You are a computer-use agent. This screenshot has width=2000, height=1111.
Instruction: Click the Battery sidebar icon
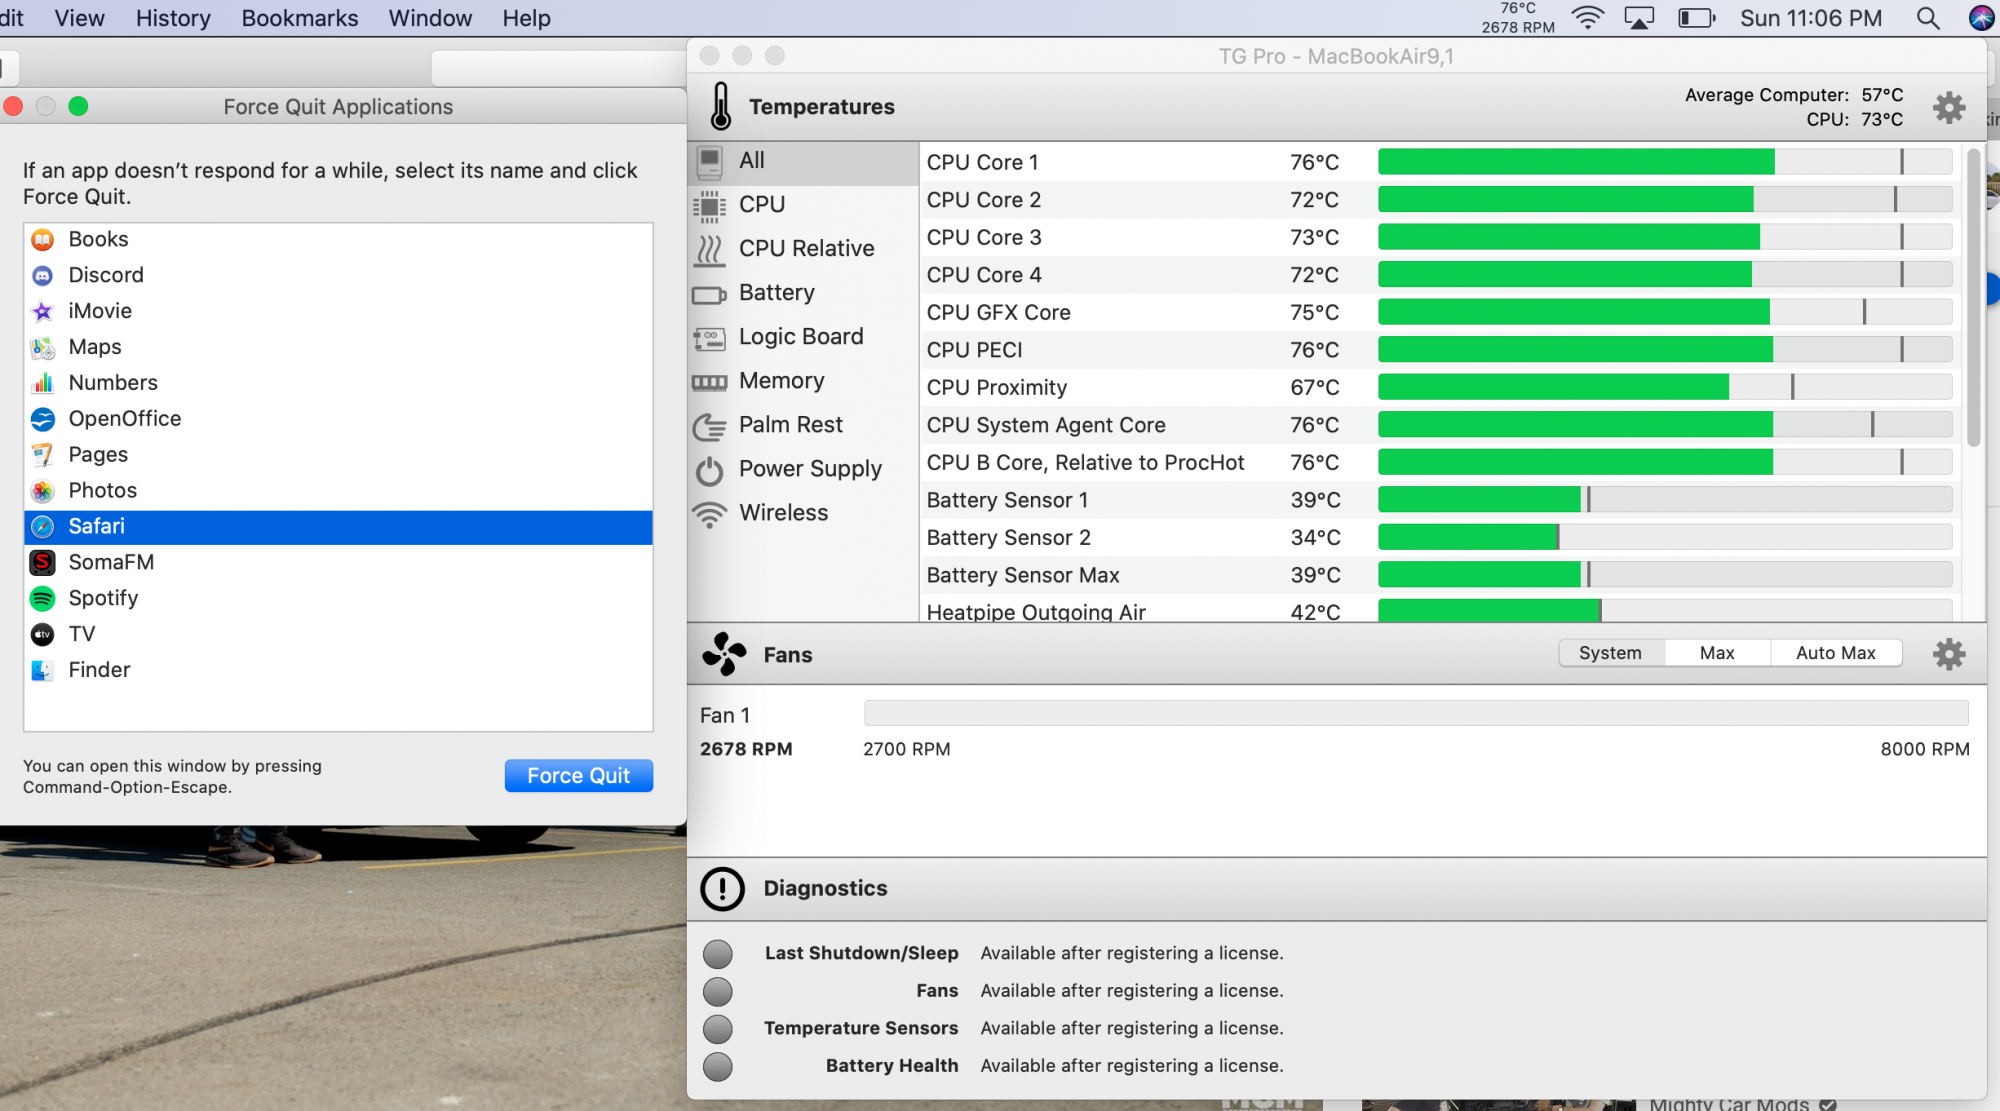click(x=709, y=294)
